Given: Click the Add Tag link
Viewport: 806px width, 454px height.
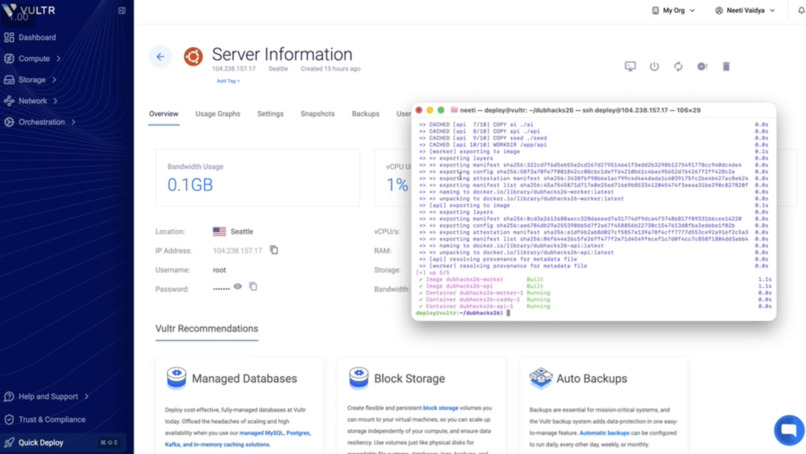Looking at the screenshot, I should point(228,81).
